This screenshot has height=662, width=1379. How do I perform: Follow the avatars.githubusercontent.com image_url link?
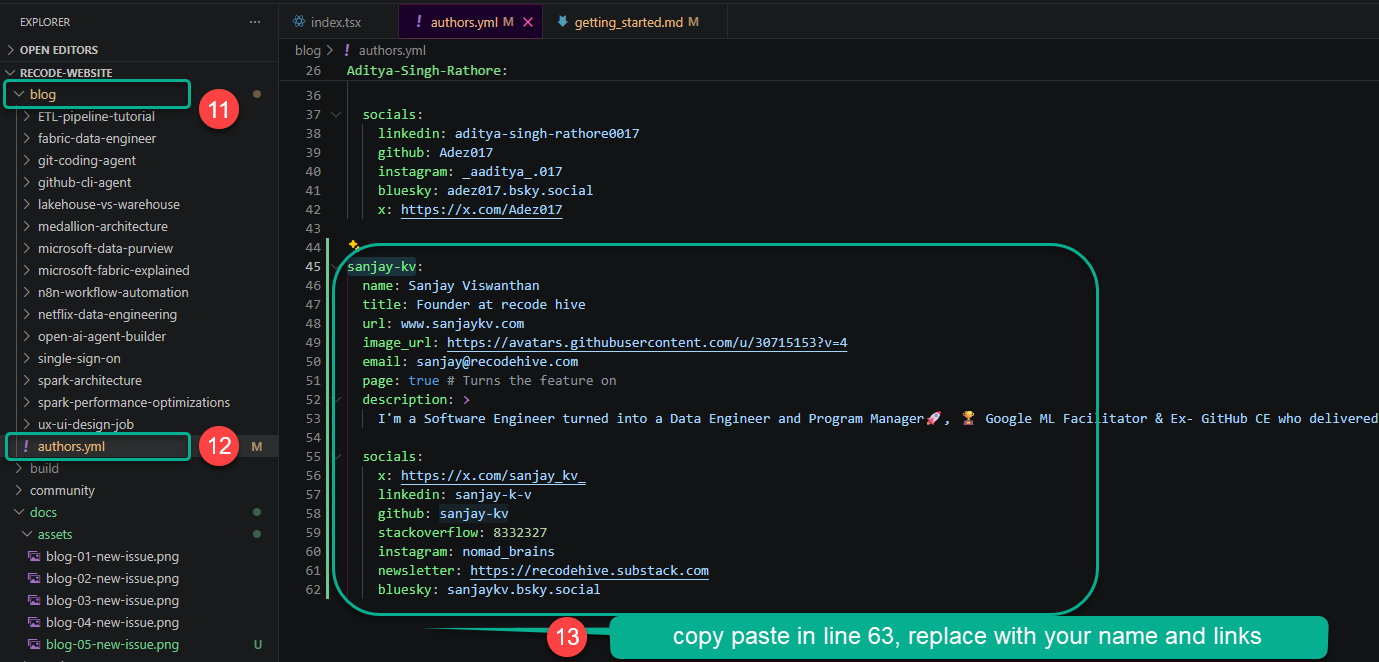[648, 343]
